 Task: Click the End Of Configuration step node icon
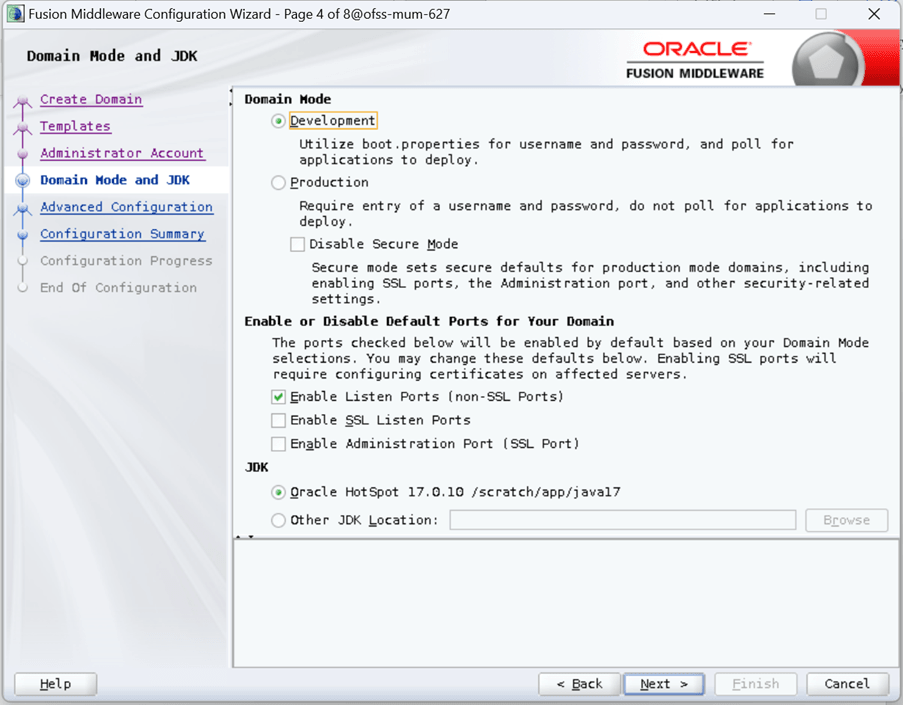click(23, 288)
